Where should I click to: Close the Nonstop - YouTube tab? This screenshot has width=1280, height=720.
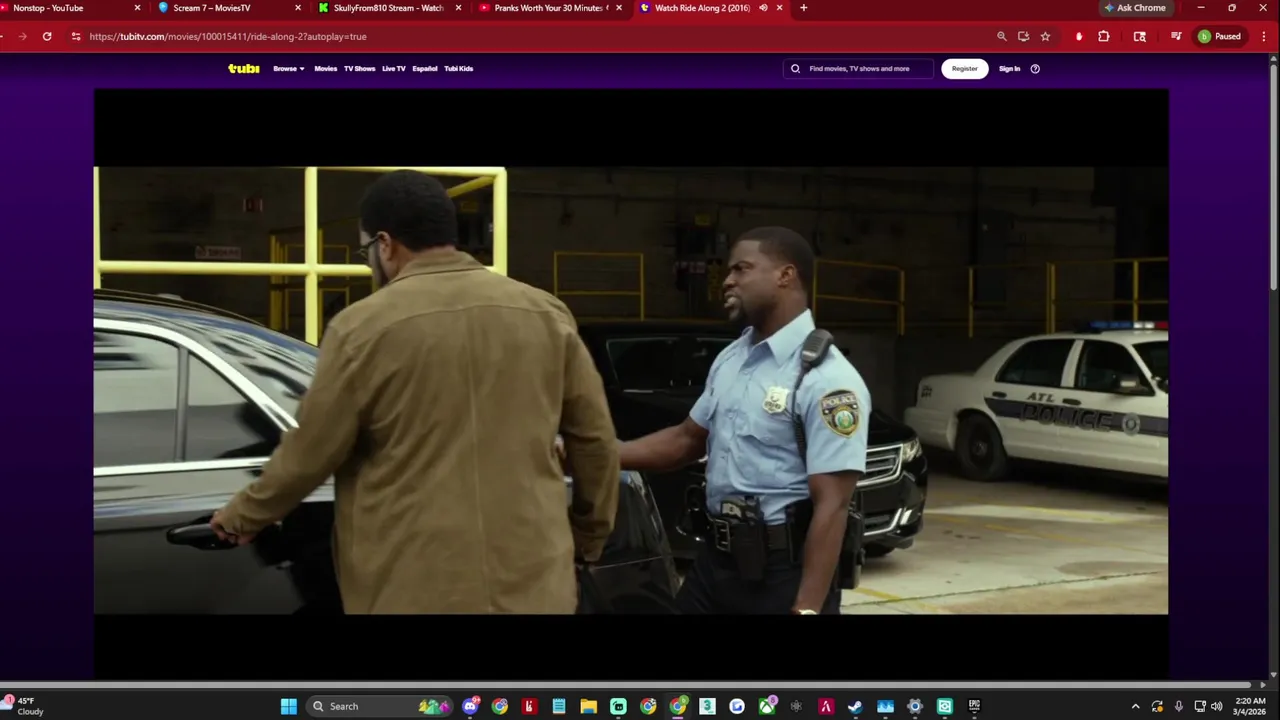(138, 8)
